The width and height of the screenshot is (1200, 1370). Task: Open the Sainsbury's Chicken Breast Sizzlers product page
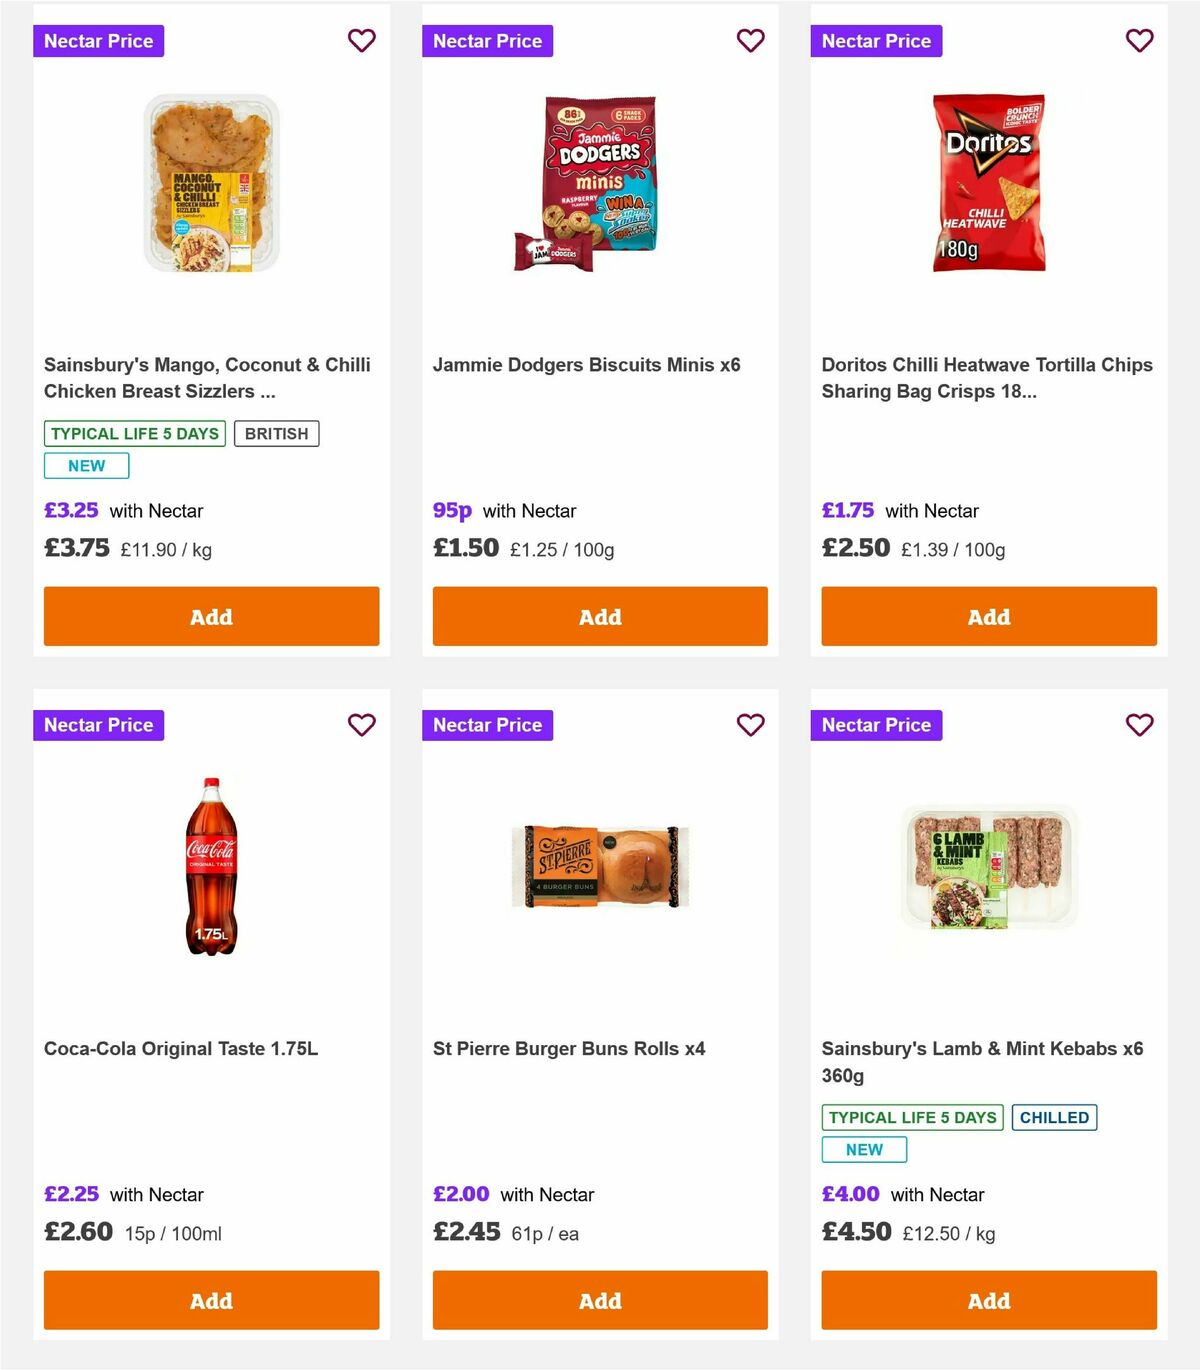pyautogui.click(x=207, y=378)
